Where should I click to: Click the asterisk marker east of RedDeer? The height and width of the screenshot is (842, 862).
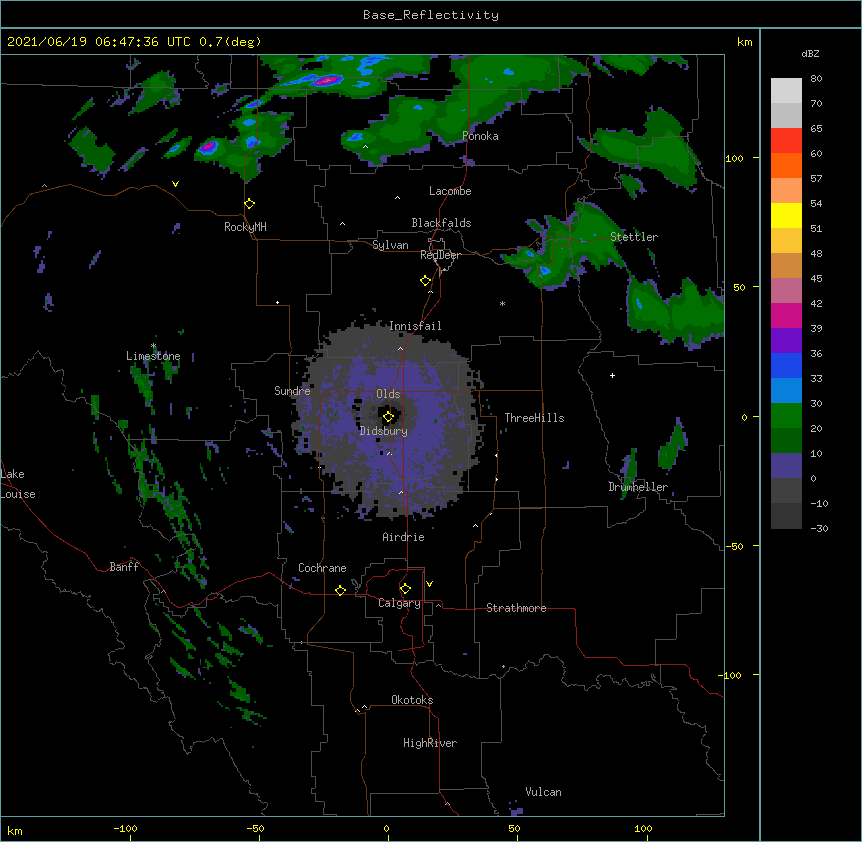pos(502,303)
